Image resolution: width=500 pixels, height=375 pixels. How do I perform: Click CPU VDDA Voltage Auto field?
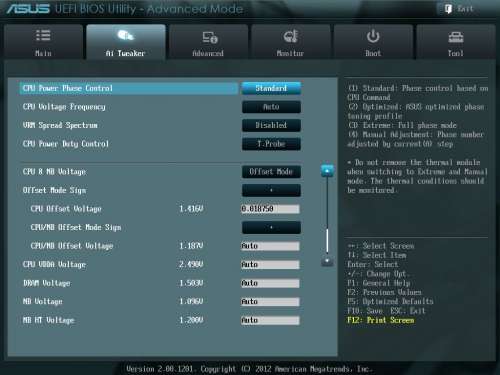point(270,265)
